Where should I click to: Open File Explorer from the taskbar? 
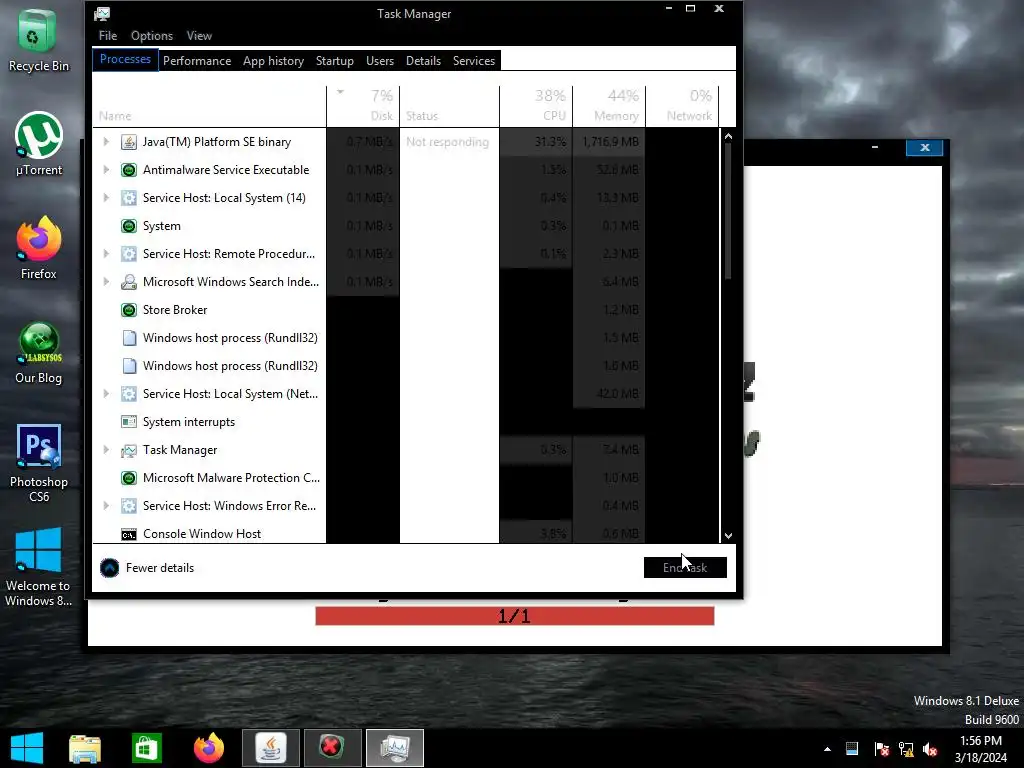pos(85,748)
